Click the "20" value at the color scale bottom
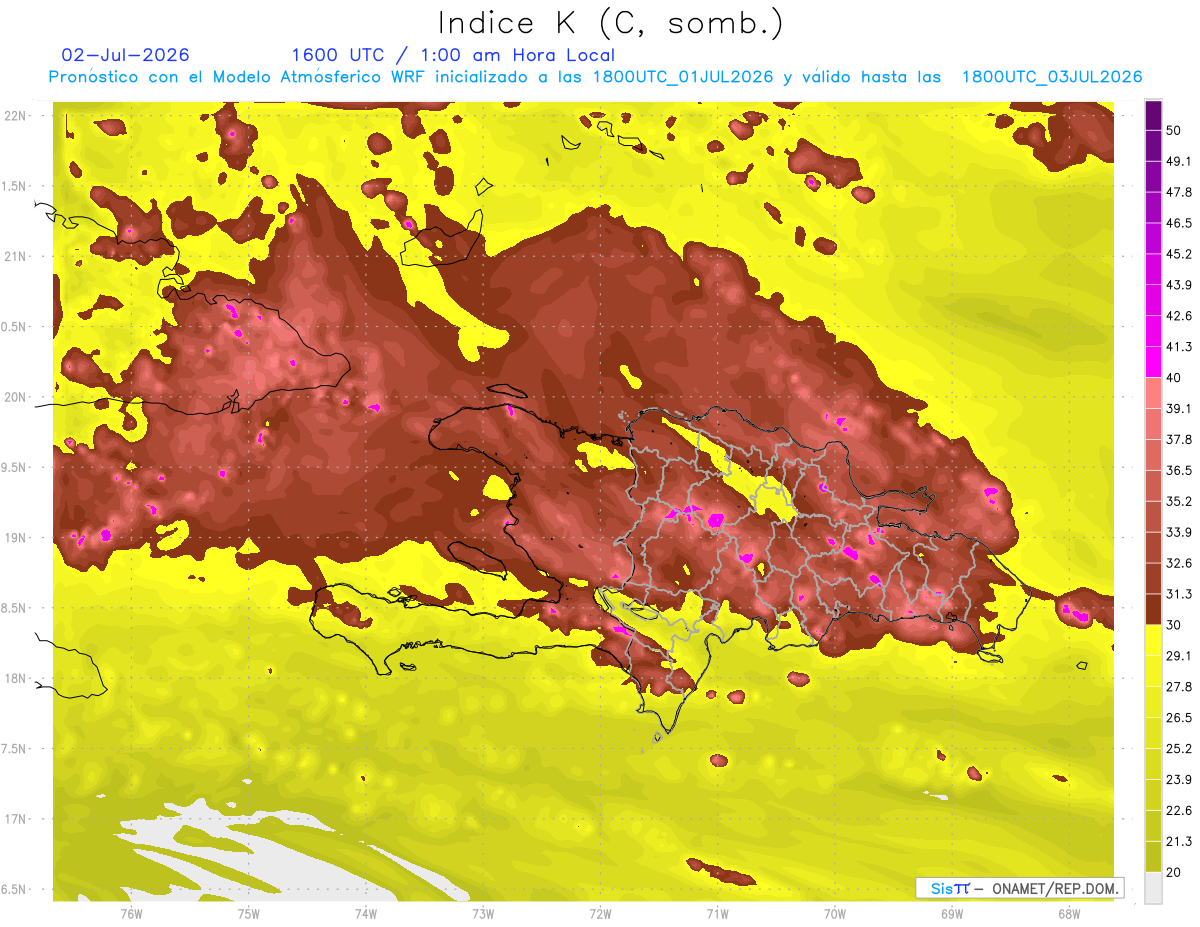Image resolution: width=1200 pixels, height=927 pixels. click(1175, 873)
